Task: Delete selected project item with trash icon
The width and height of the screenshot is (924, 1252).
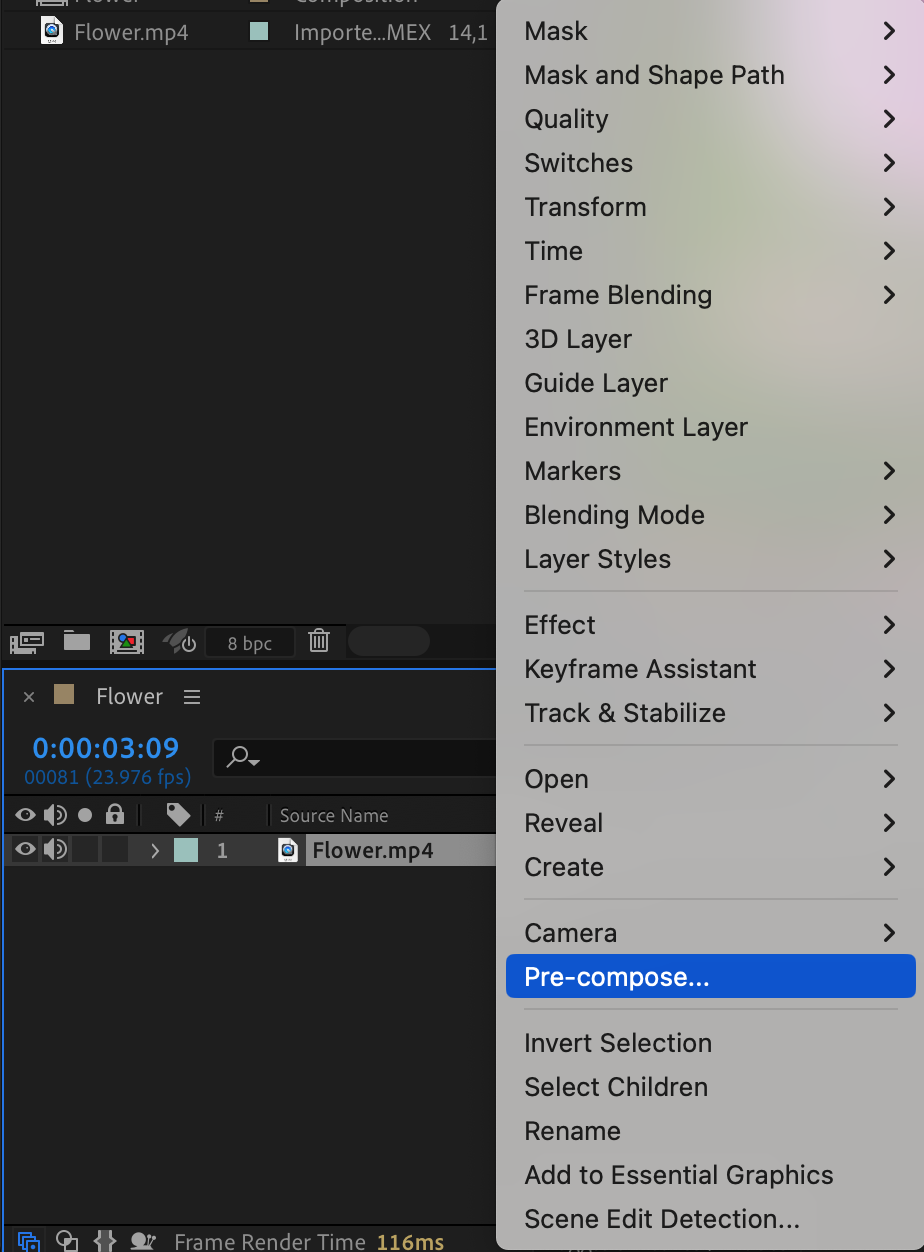Action: pyautogui.click(x=319, y=641)
